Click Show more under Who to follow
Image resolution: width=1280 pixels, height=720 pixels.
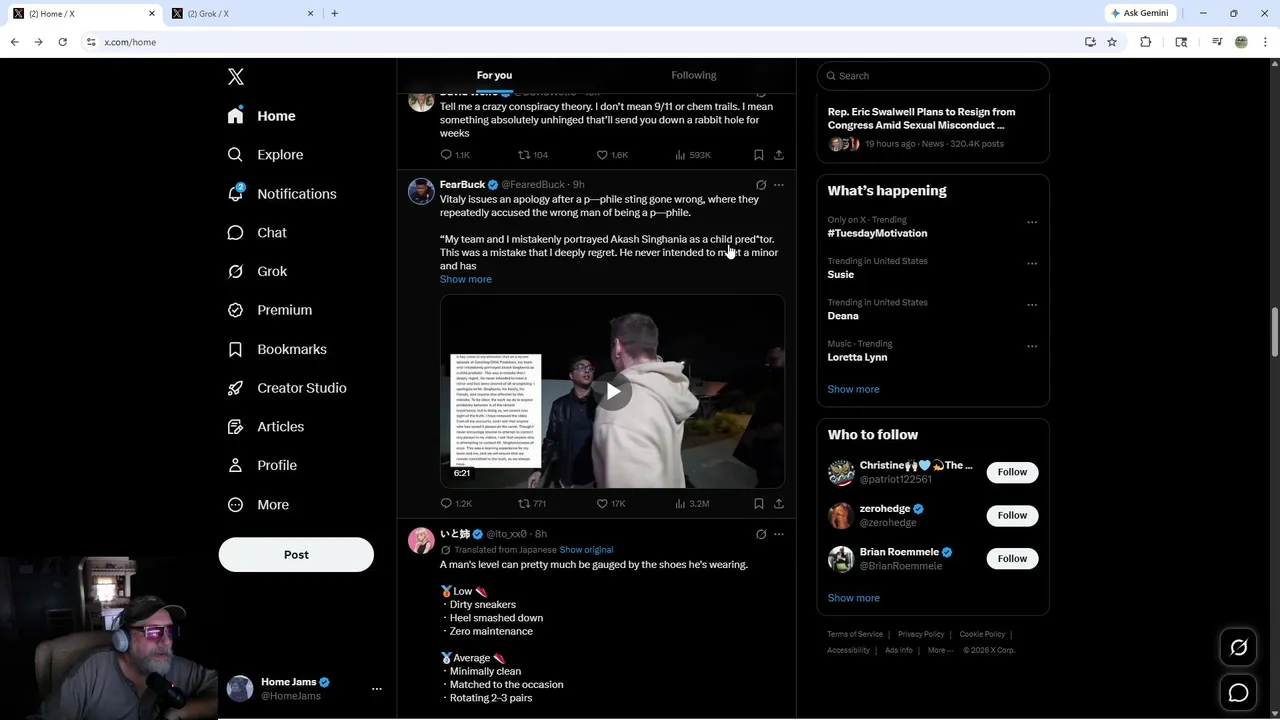click(853, 598)
